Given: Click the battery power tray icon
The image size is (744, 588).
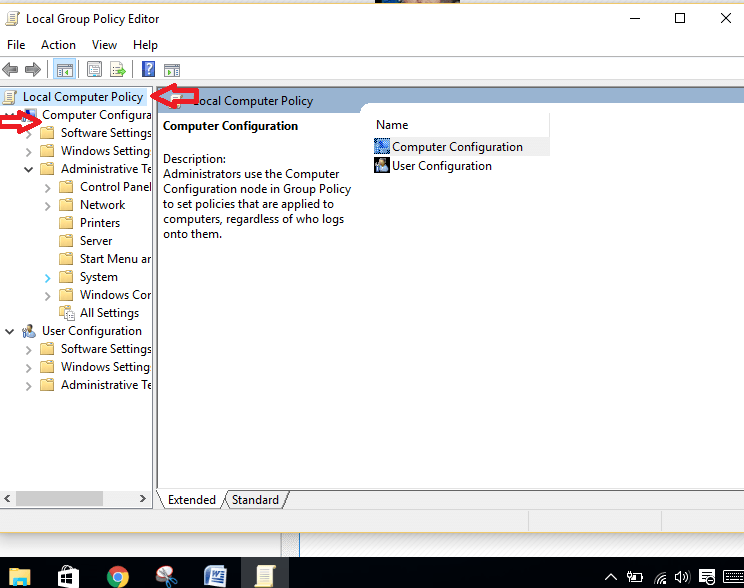Looking at the screenshot, I should (x=635, y=577).
